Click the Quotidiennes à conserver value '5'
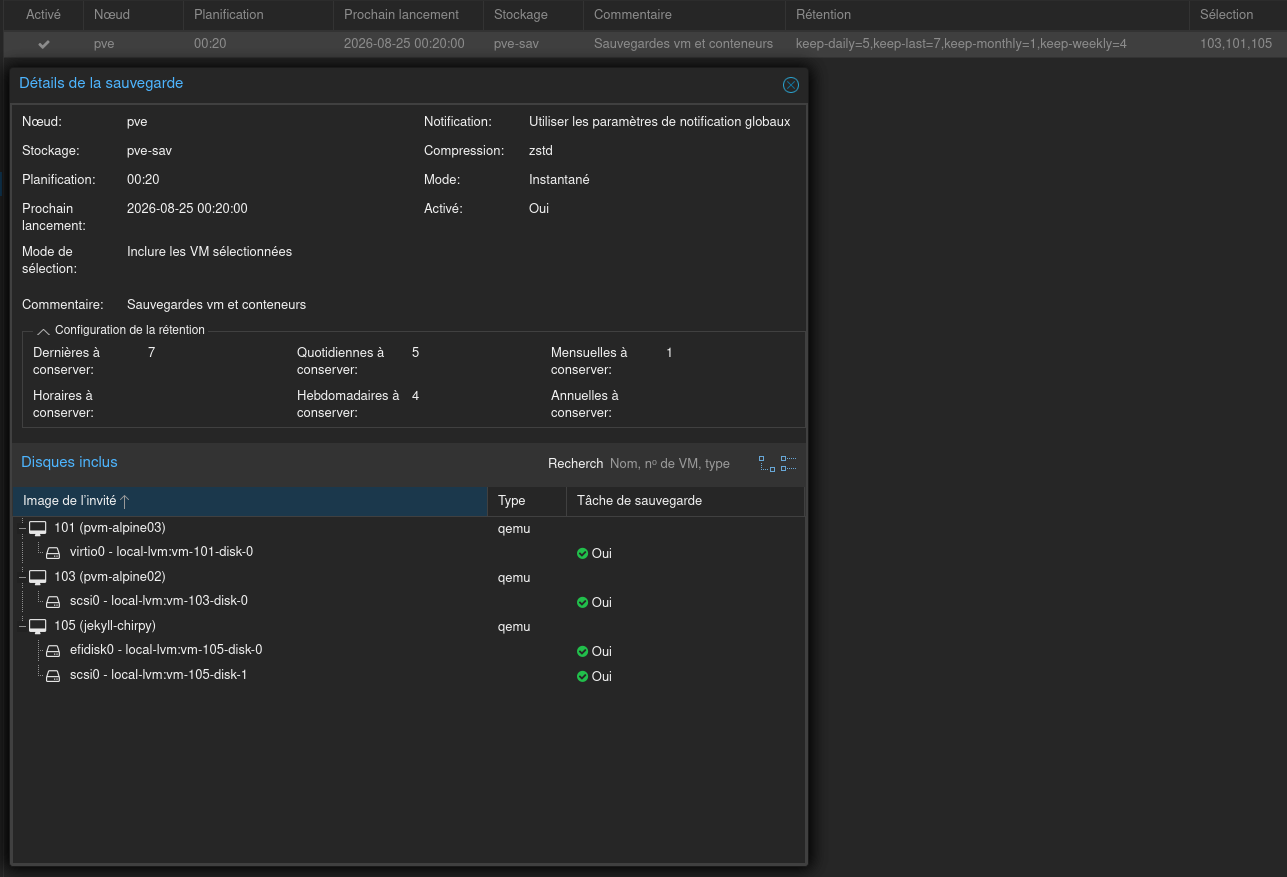 point(416,353)
